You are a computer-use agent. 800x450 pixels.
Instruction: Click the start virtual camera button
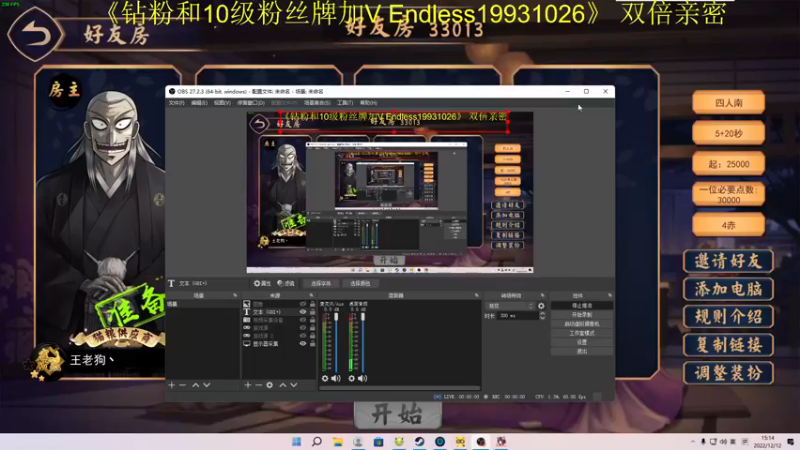tap(582, 324)
